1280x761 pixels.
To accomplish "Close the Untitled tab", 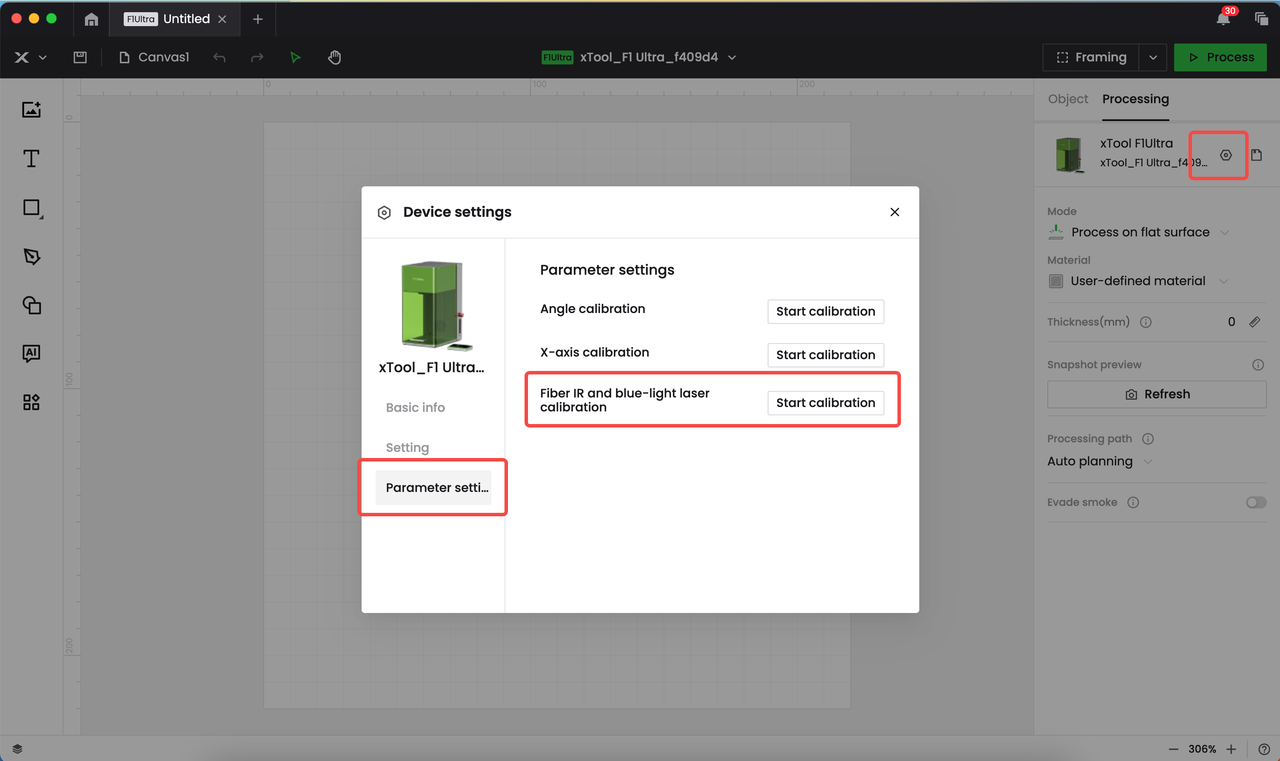I will coord(222,19).
